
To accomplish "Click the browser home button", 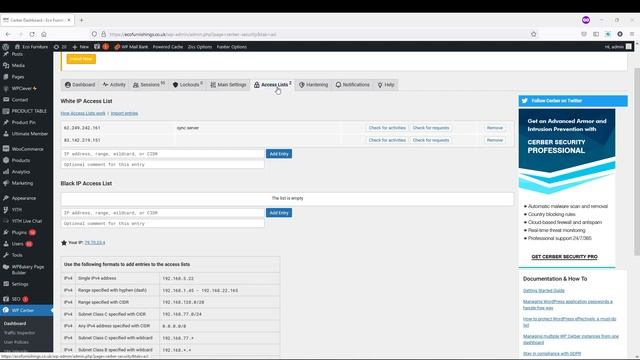I will pos(44,34).
